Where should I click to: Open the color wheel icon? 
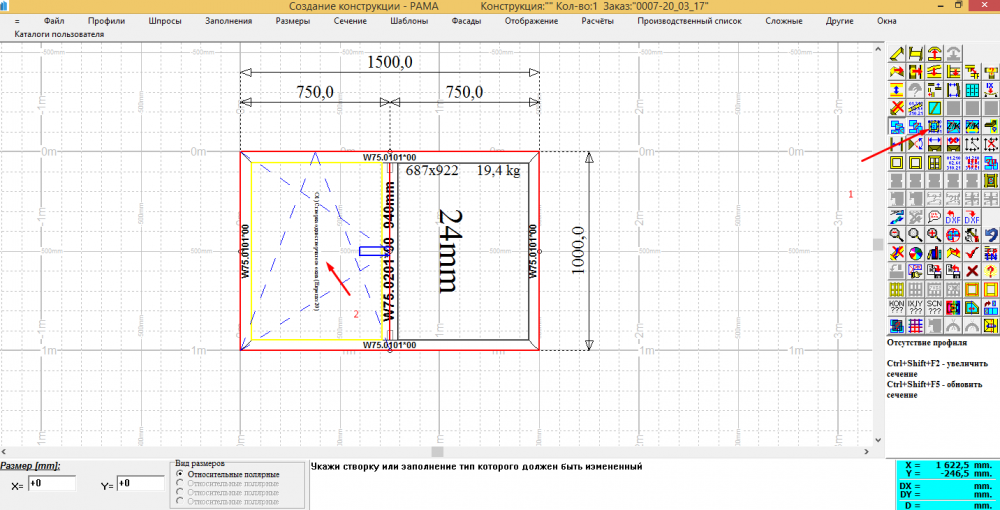[x=915, y=252]
